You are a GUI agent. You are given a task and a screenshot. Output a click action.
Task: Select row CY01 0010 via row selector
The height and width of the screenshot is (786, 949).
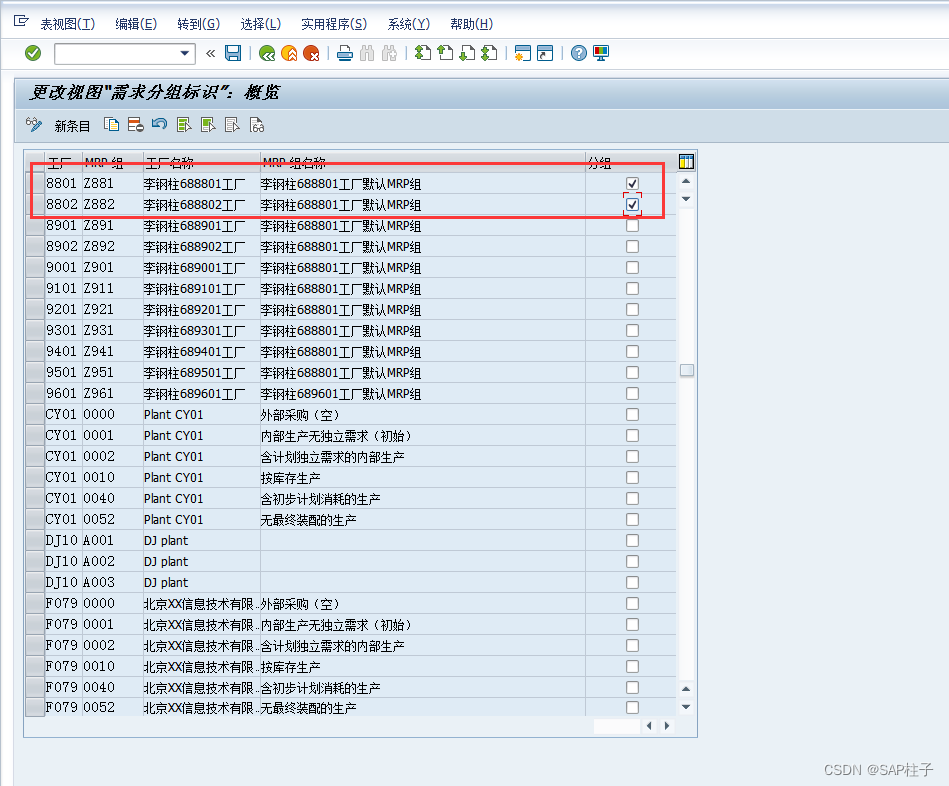(36, 477)
